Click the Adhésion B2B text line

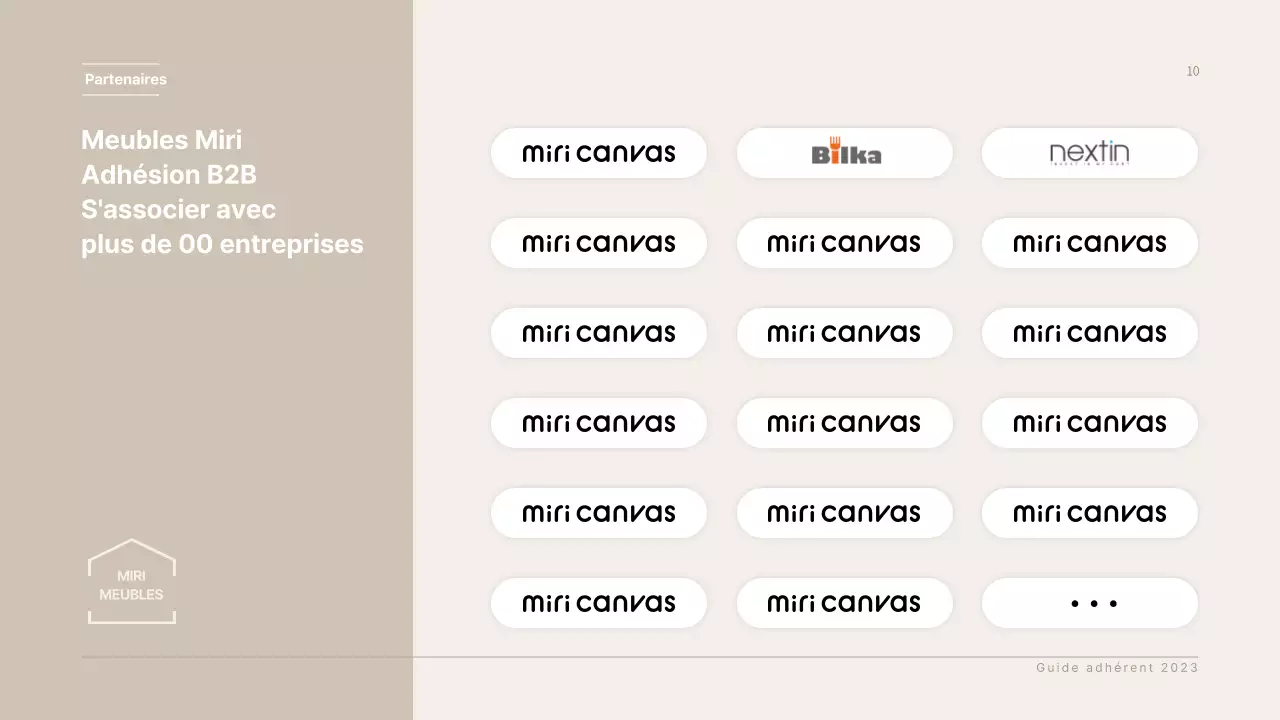(169, 175)
